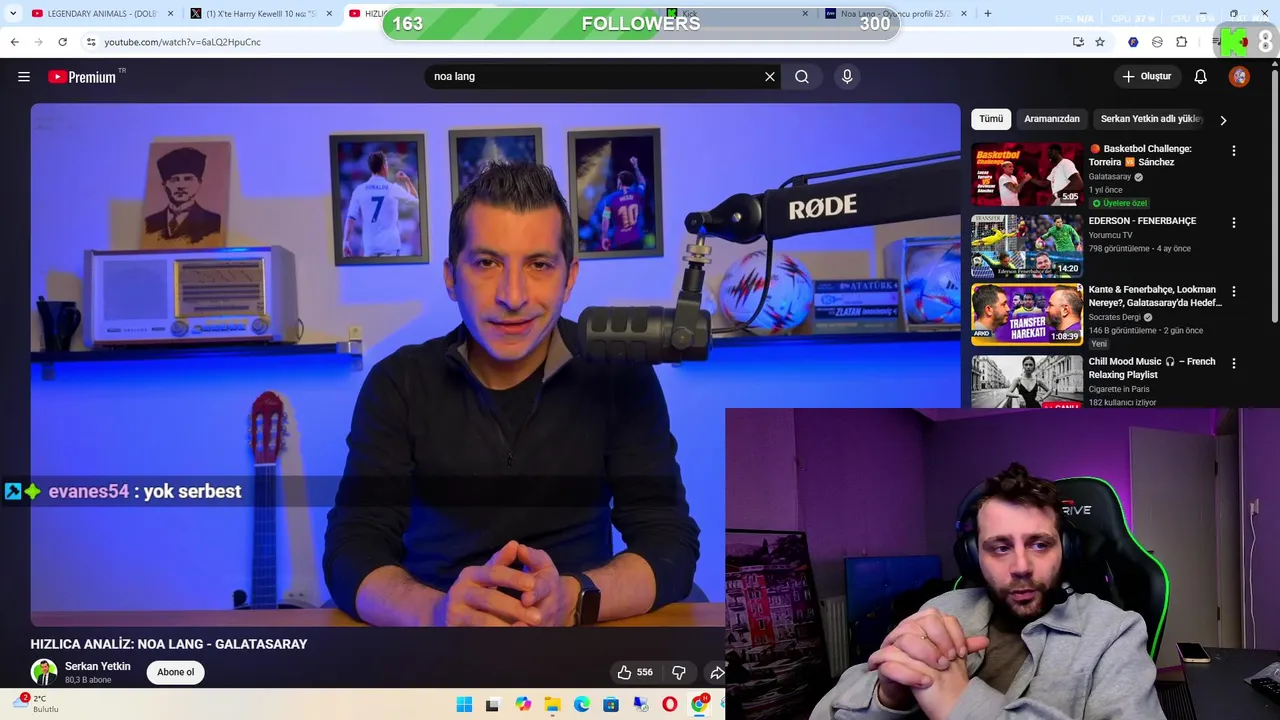The image size is (1280, 720).
Task: Open Chill Mood Music French Relaxing title
Action: tap(1152, 369)
